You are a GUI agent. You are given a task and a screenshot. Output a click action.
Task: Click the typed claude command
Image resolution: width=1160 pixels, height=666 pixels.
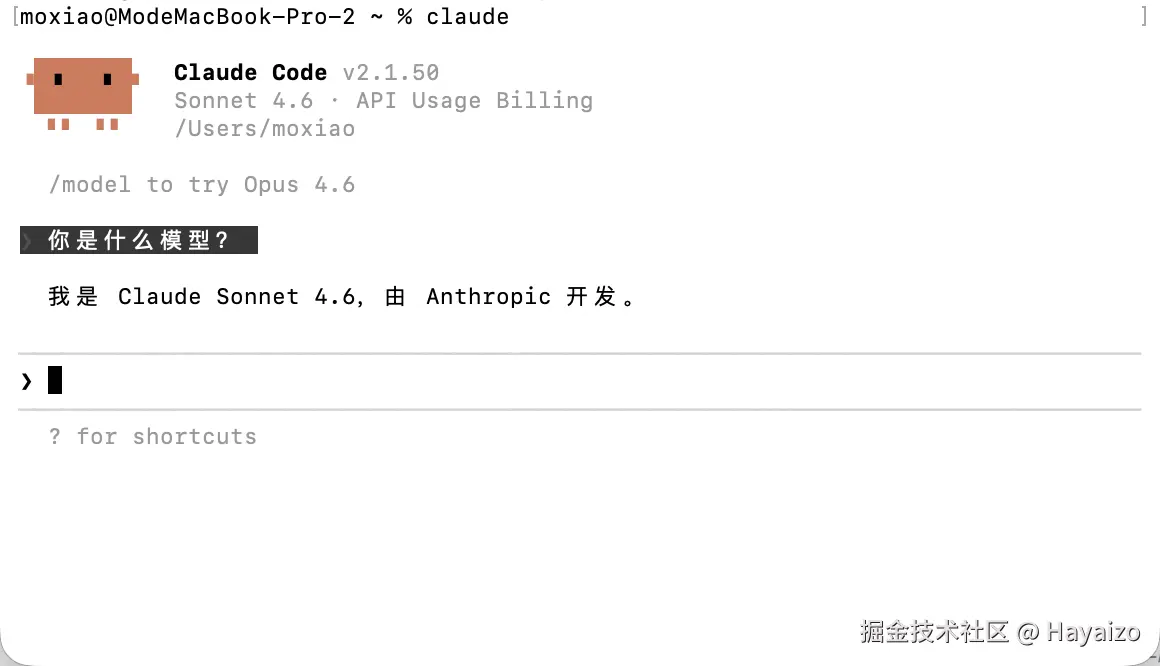(x=468, y=17)
